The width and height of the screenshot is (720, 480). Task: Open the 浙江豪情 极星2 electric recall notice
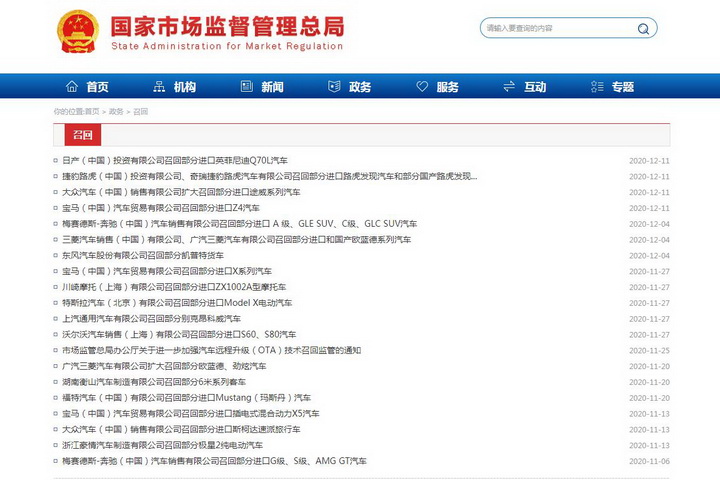[x=163, y=446]
